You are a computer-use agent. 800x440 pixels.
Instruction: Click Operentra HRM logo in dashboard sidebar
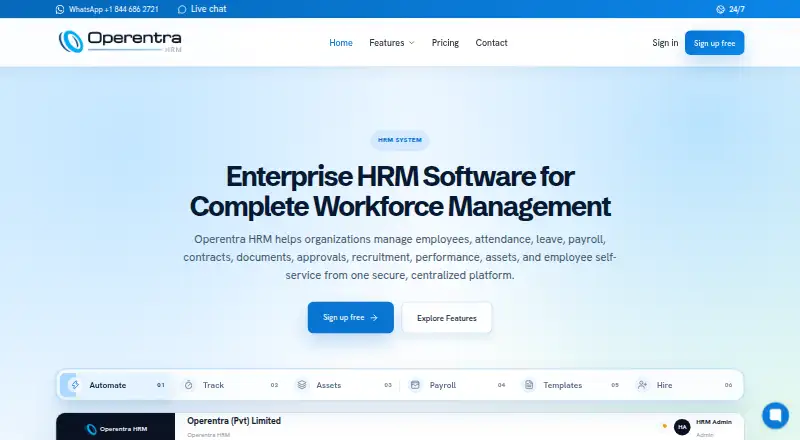tap(116, 429)
